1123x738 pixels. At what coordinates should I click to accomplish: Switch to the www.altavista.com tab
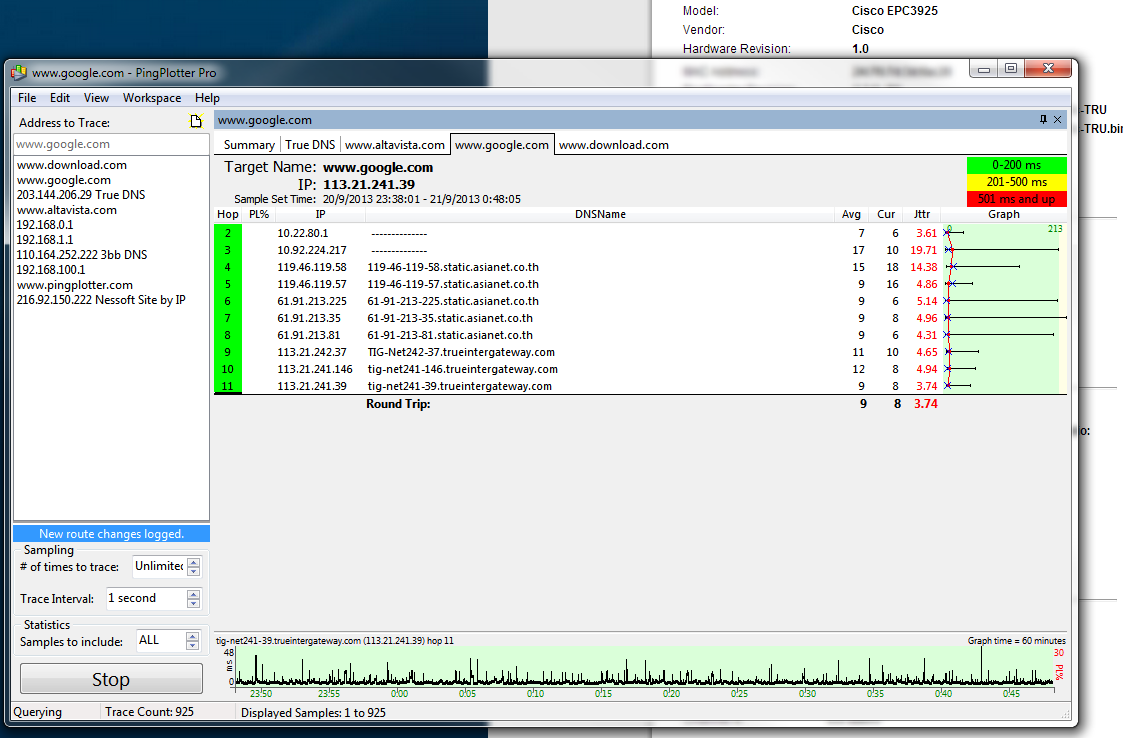click(x=395, y=145)
